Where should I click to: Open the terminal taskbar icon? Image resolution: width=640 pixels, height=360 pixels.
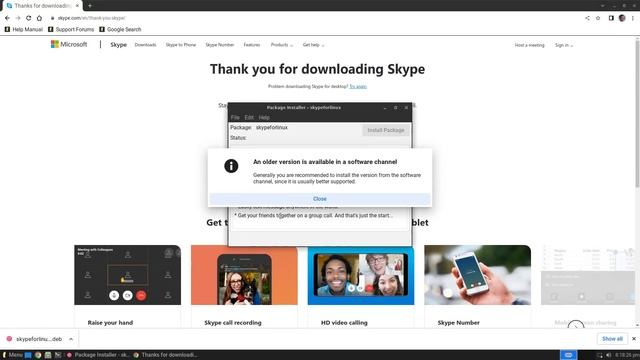58,355
